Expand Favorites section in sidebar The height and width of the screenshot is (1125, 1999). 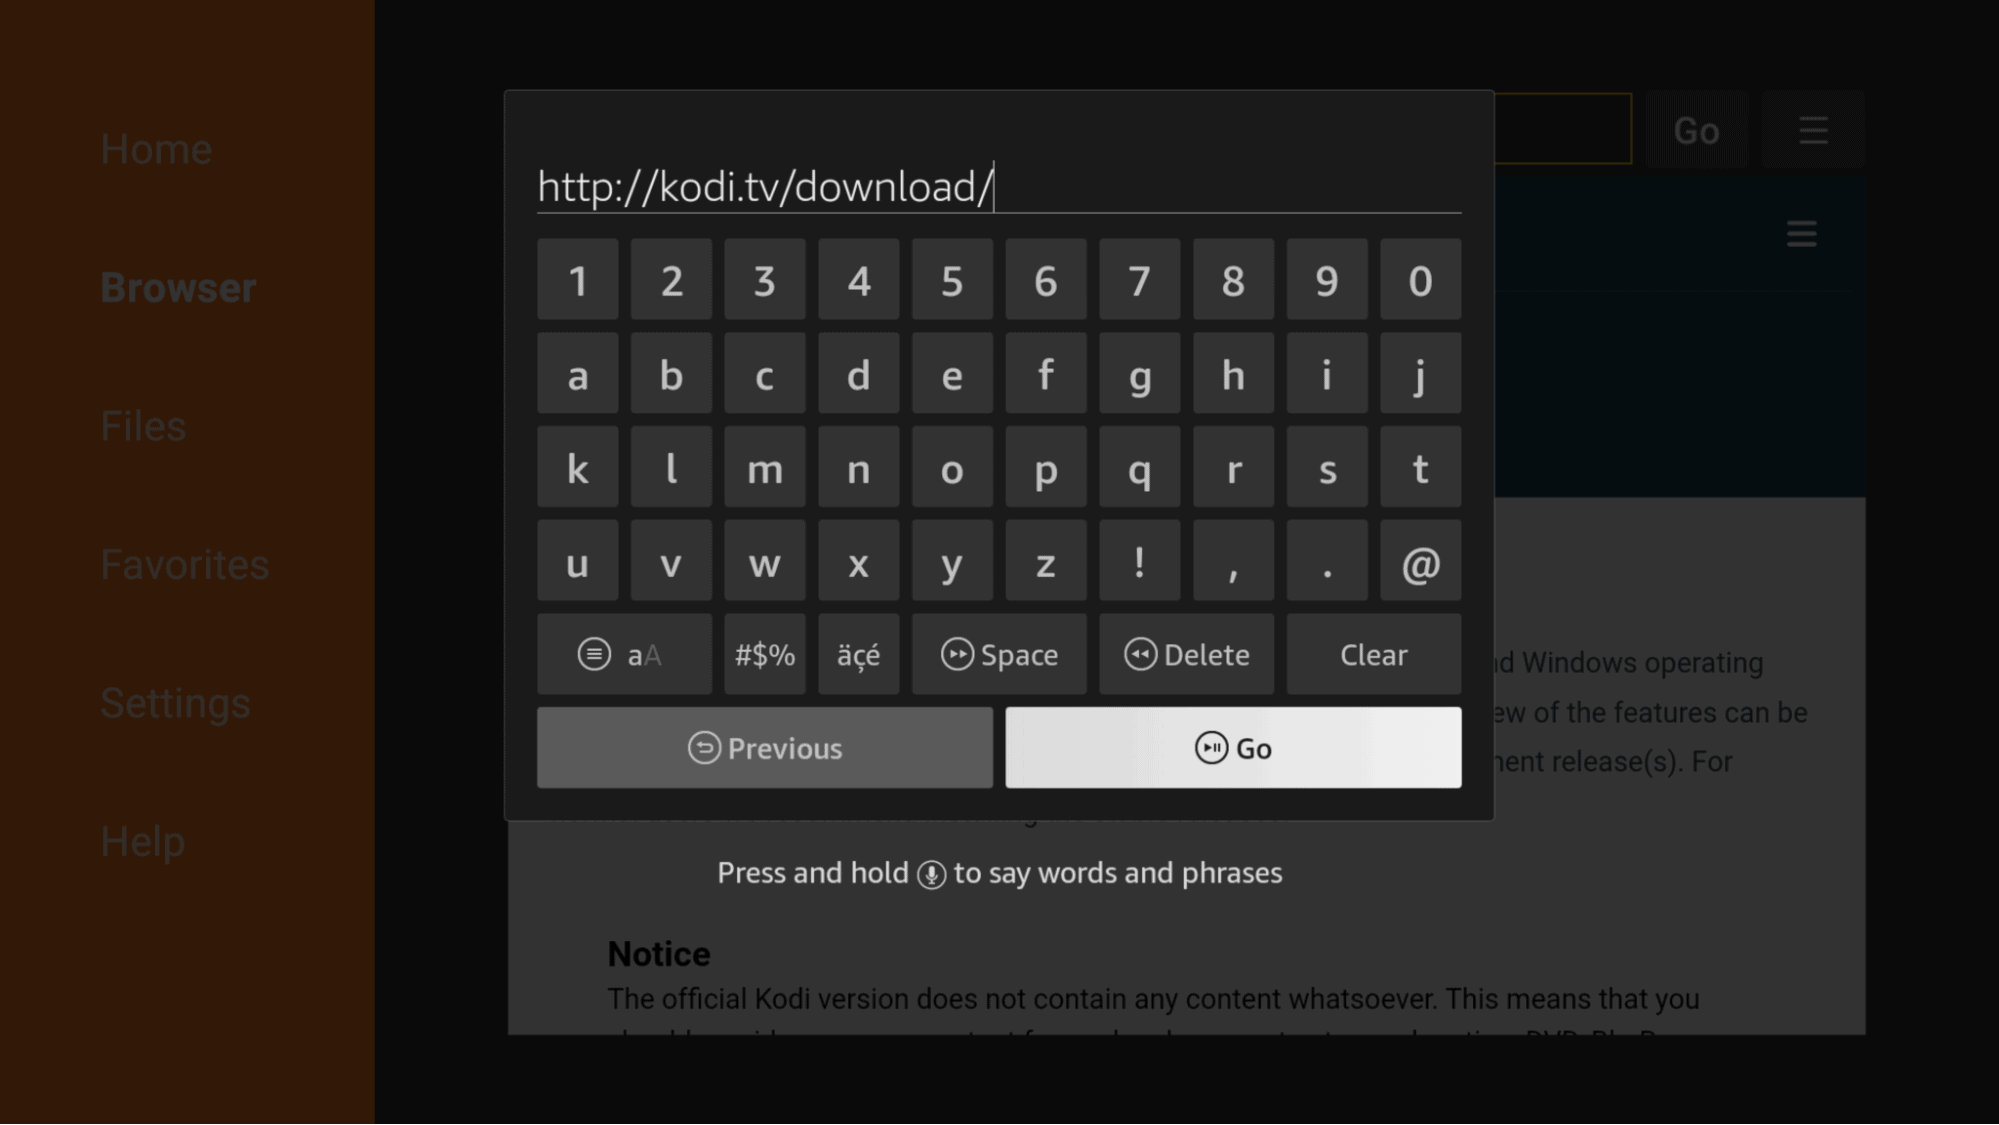[x=185, y=563]
